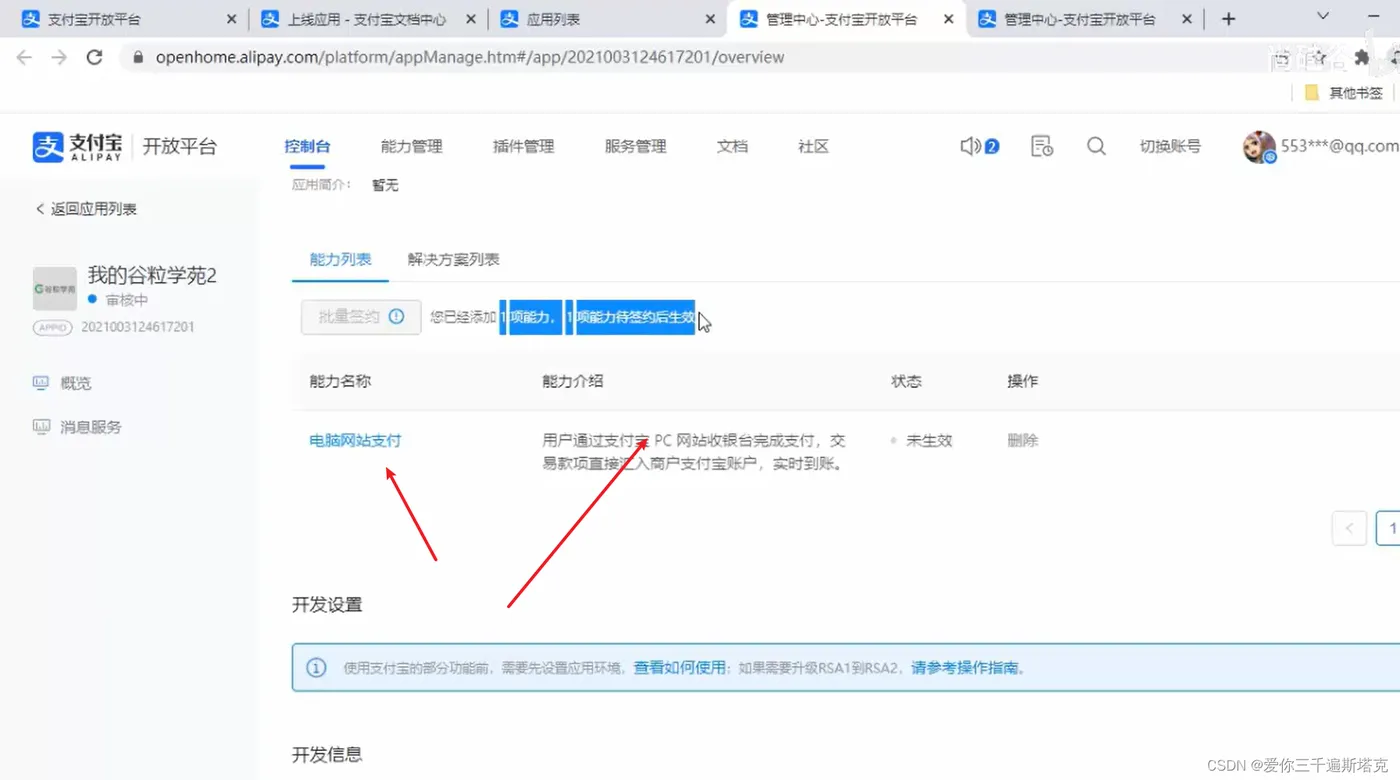Click the 553***@qq.com account name
Screen dimensions: 1400x780
coord(1339,146)
